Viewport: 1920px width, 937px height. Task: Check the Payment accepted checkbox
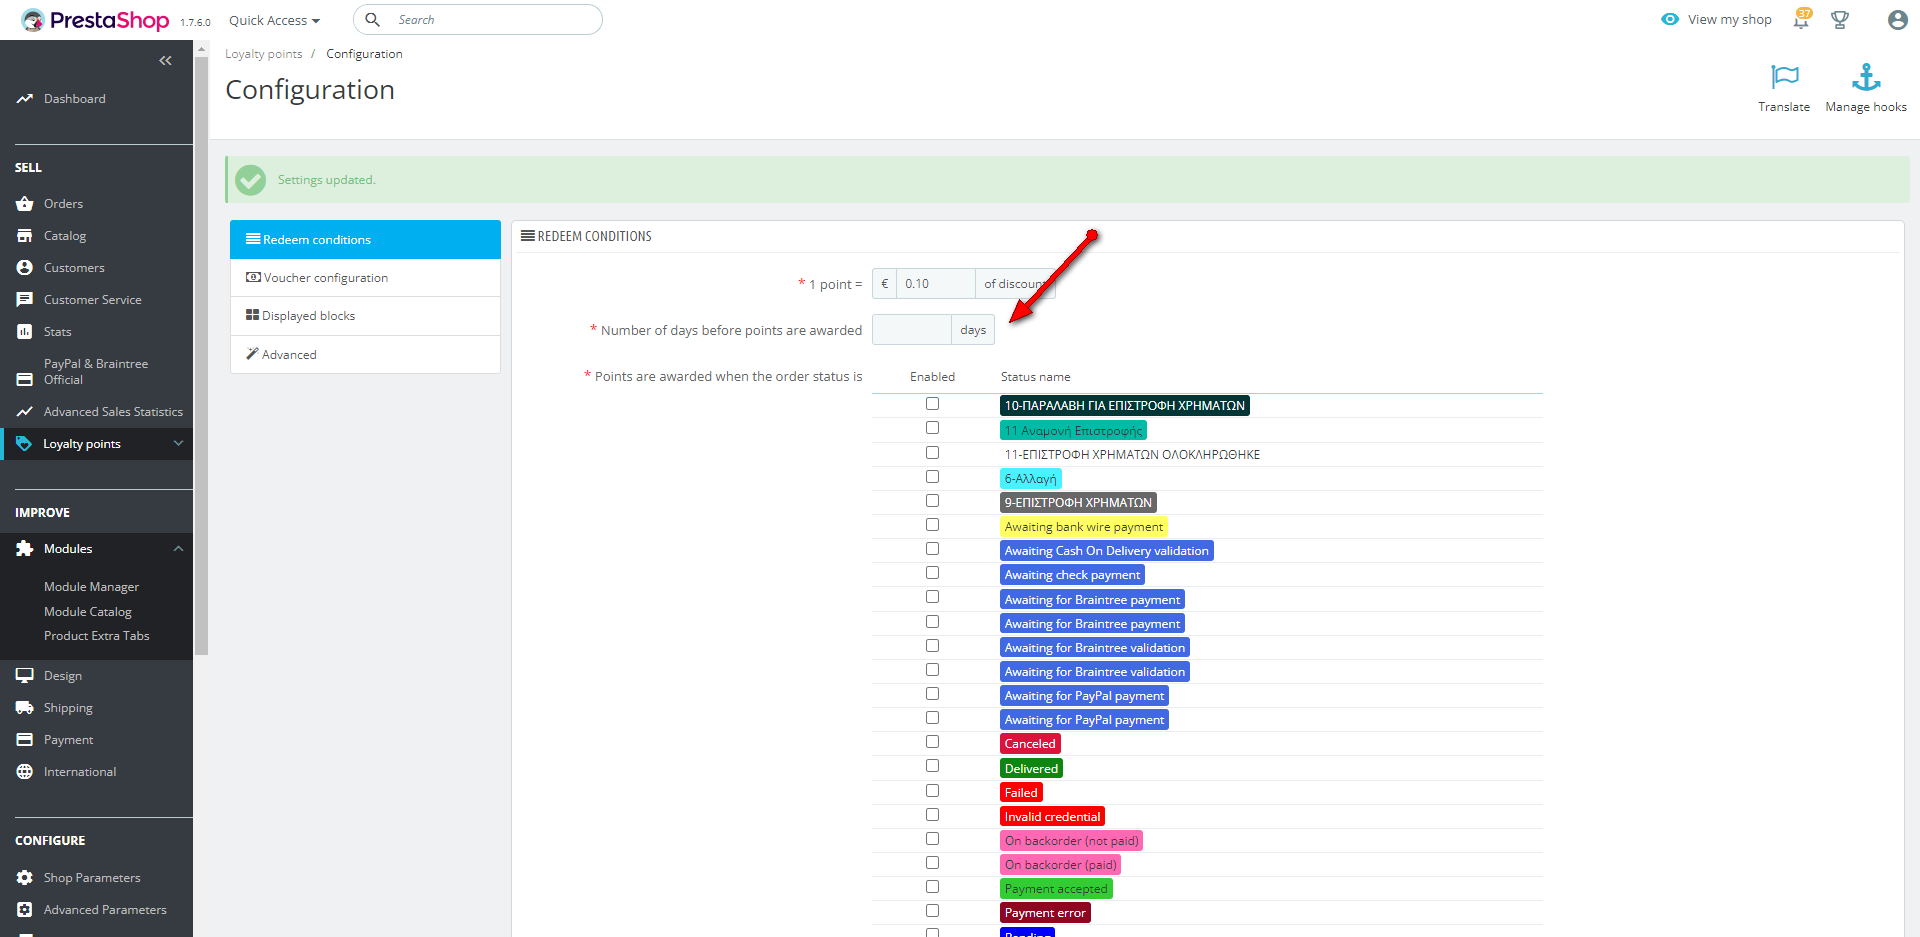point(932,887)
